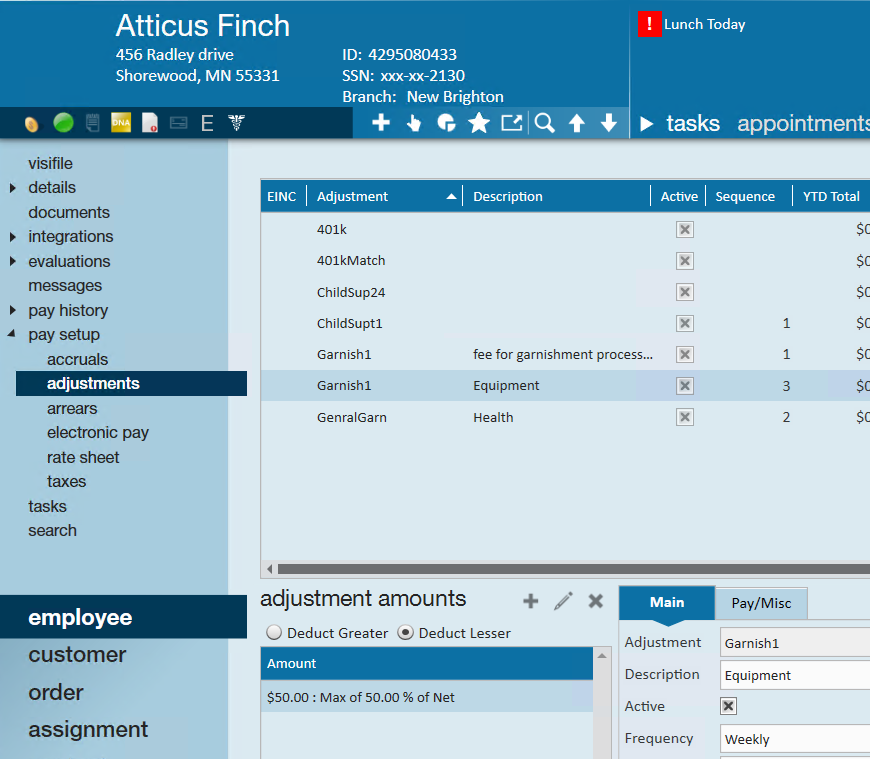Toggle Active checkbox for Garnish1 Equipment row
Image resolution: width=870 pixels, height=759 pixels.
[x=685, y=386]
